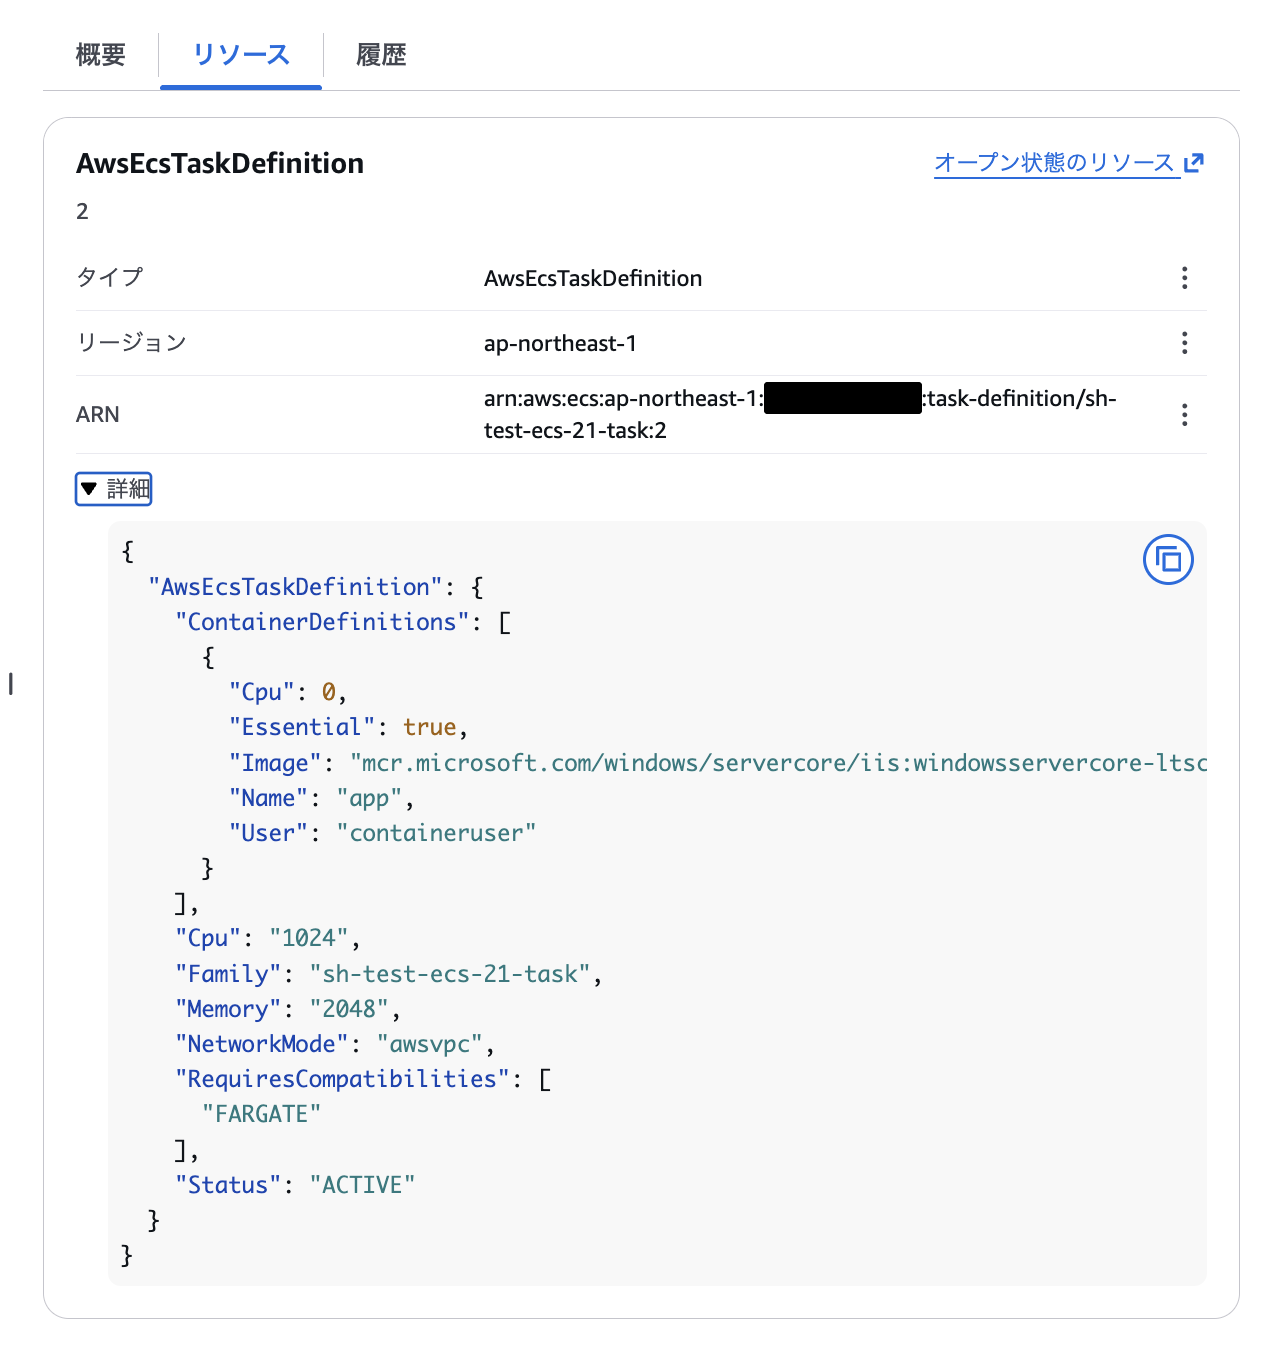1278x1360 pixels.
Task: Click the "ContainerDefinitions" key in JSON
Action: pos(322,622)
